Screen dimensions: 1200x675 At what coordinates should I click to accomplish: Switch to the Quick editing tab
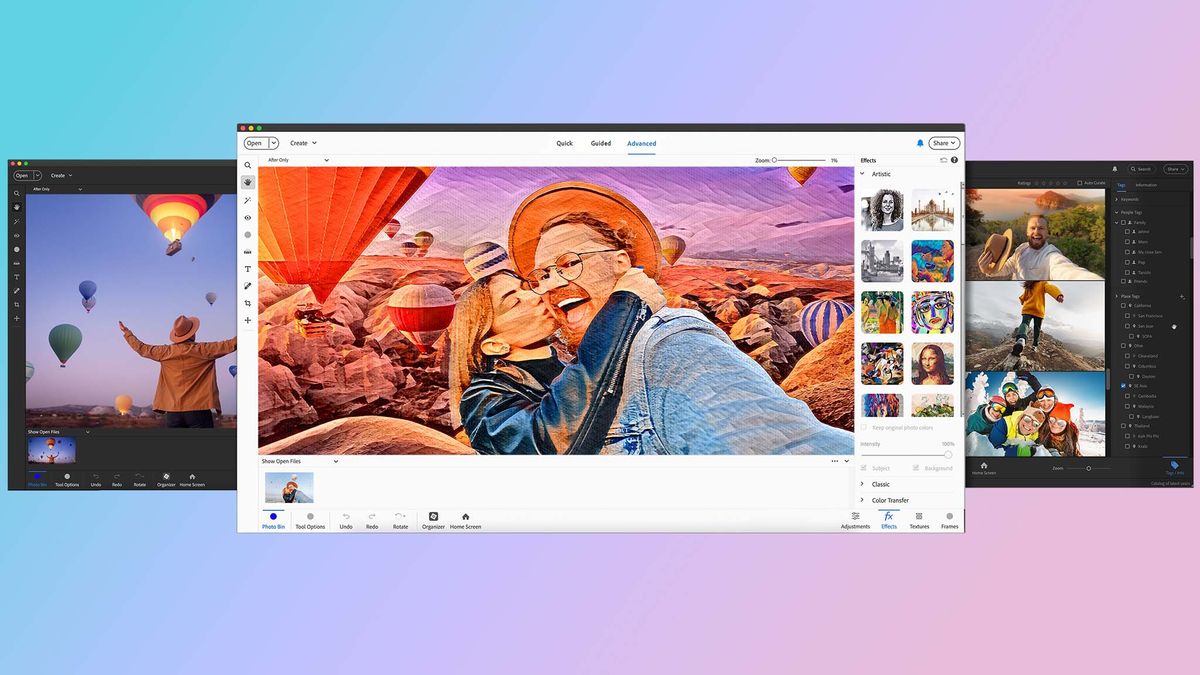(564, 143)
